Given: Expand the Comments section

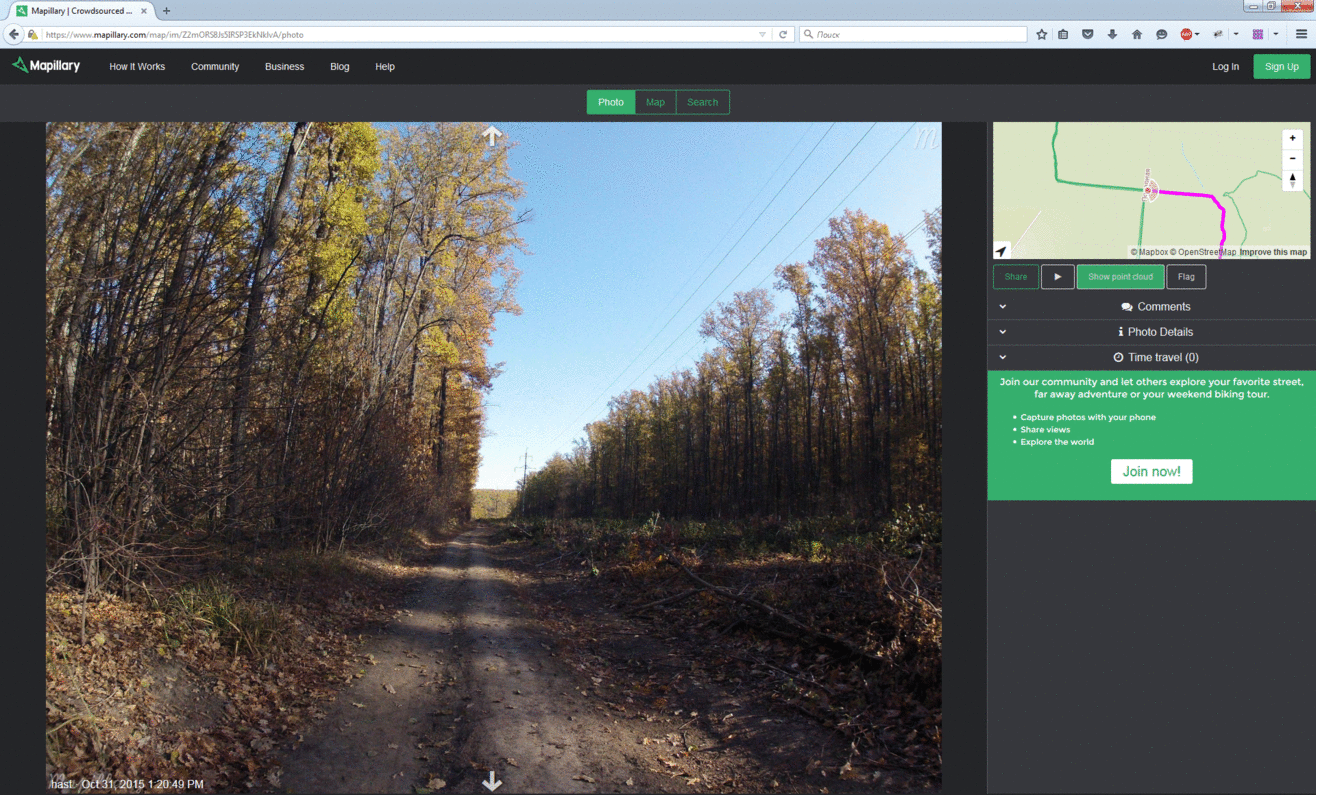Looking at the screenshot, I should point(1155,307).
